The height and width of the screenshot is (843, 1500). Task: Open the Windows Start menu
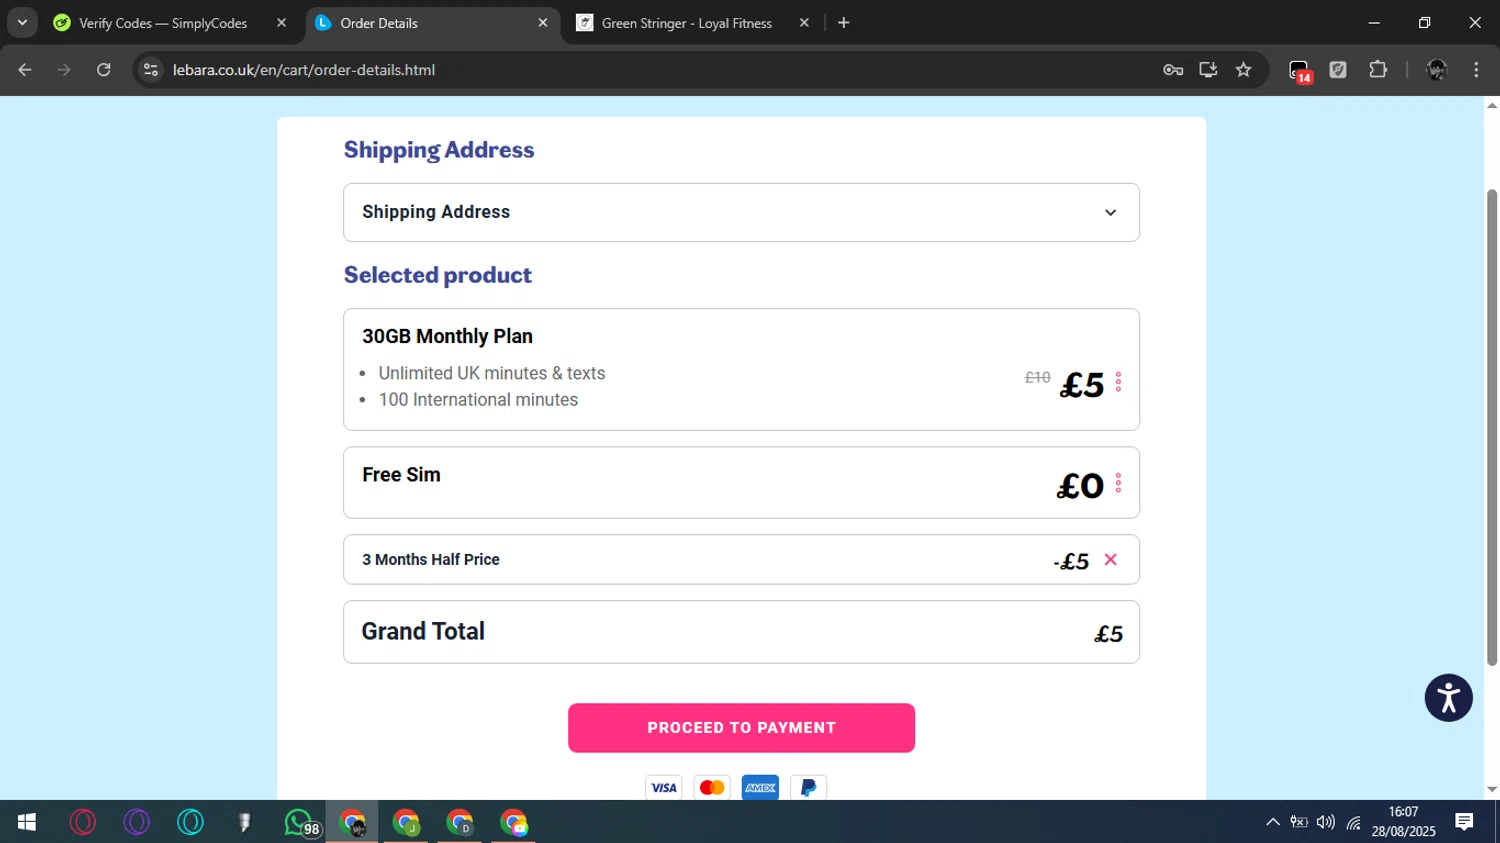[27, 822]
